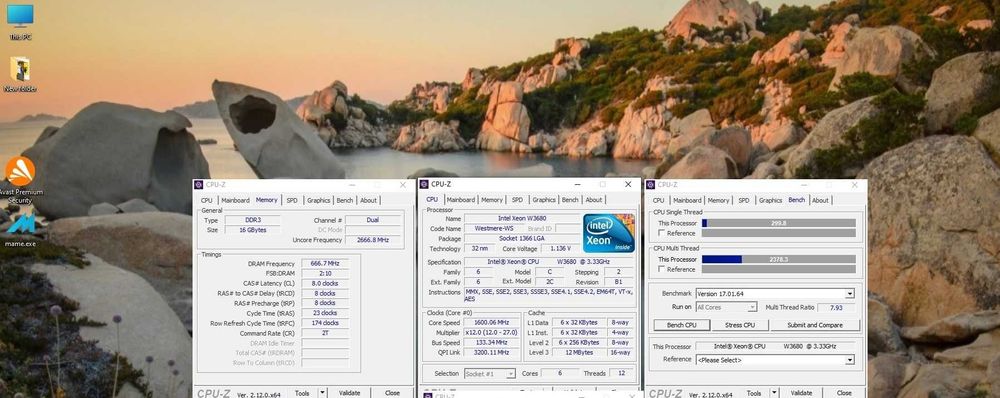The width and height of the screenshot is (1000, 398).
Task: Go to Graphics tab in Bench window
Action: coord(770,200)
